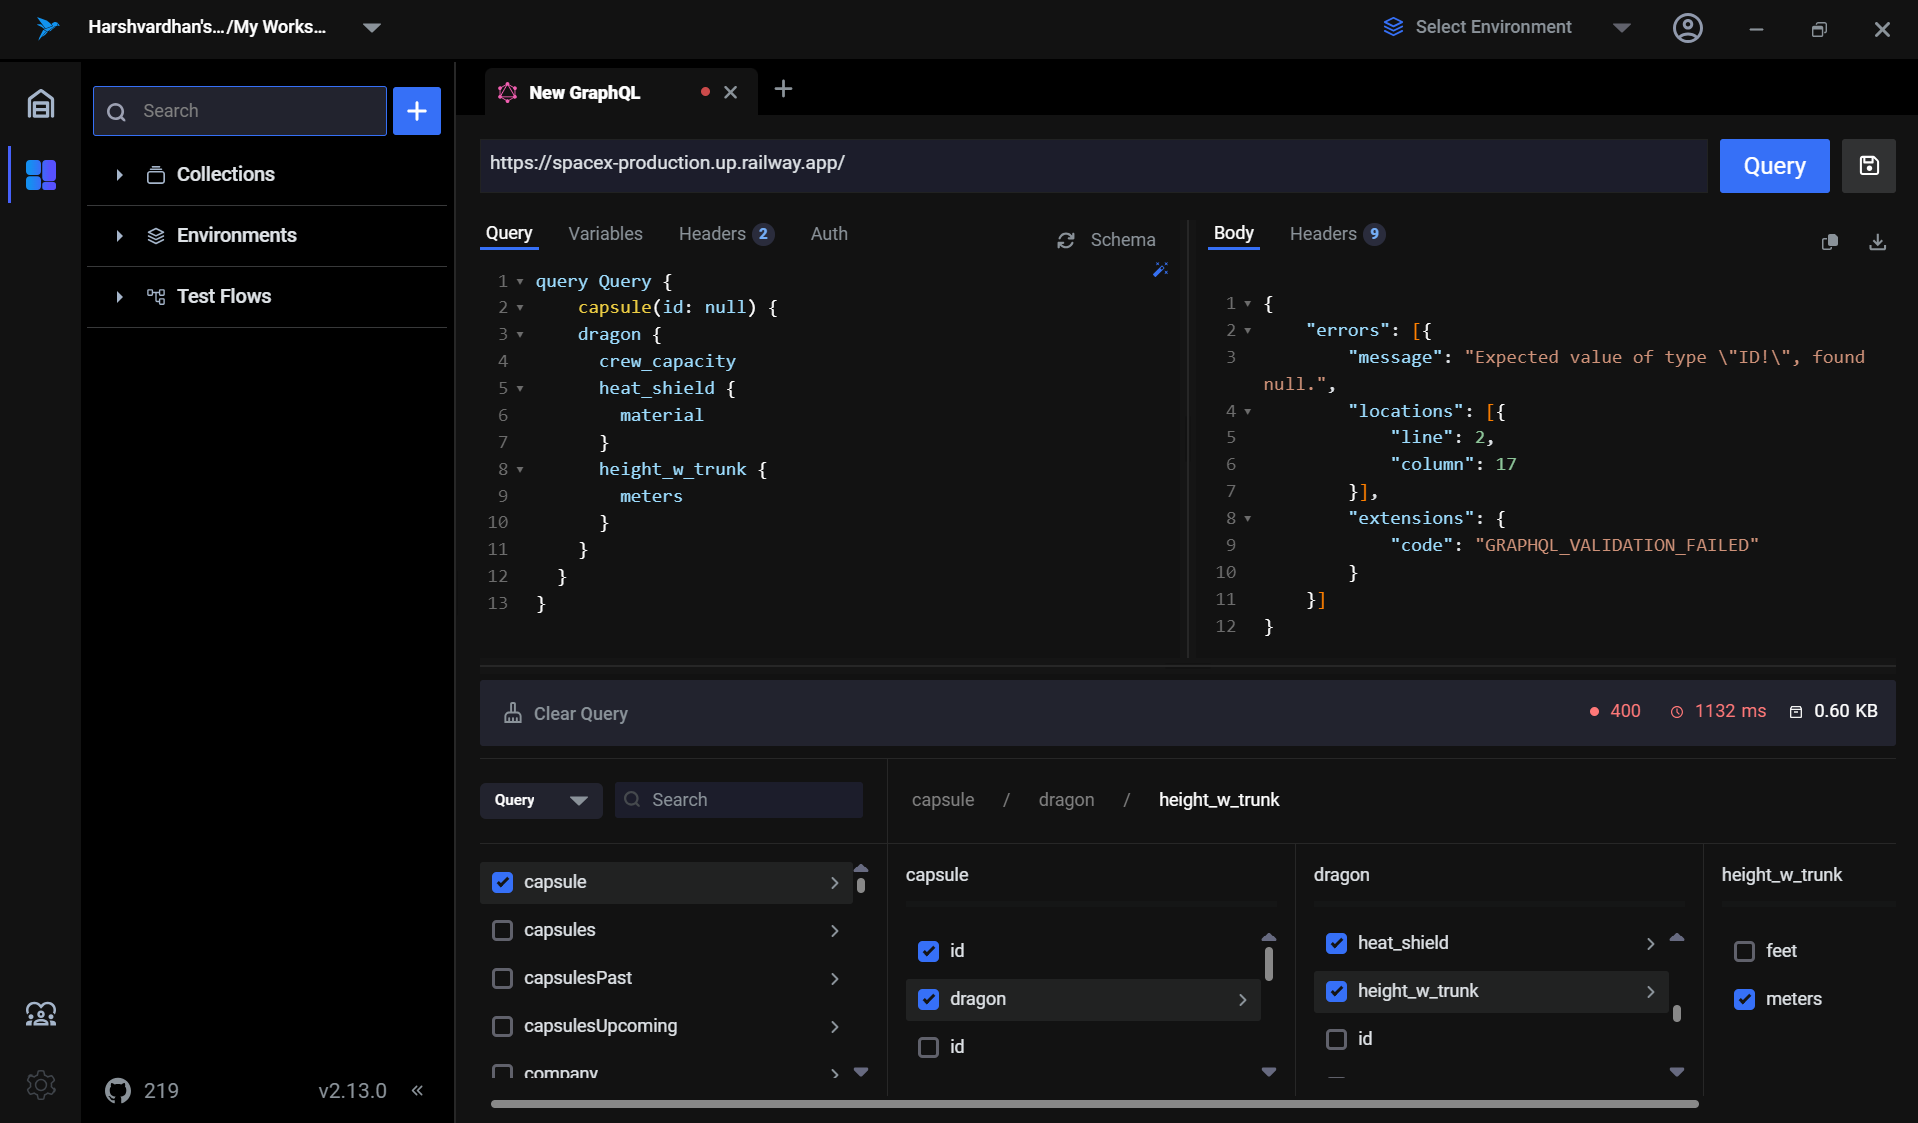
Task: Expand the capsulesUpcoming row chevron
Action: [834, 1027]
